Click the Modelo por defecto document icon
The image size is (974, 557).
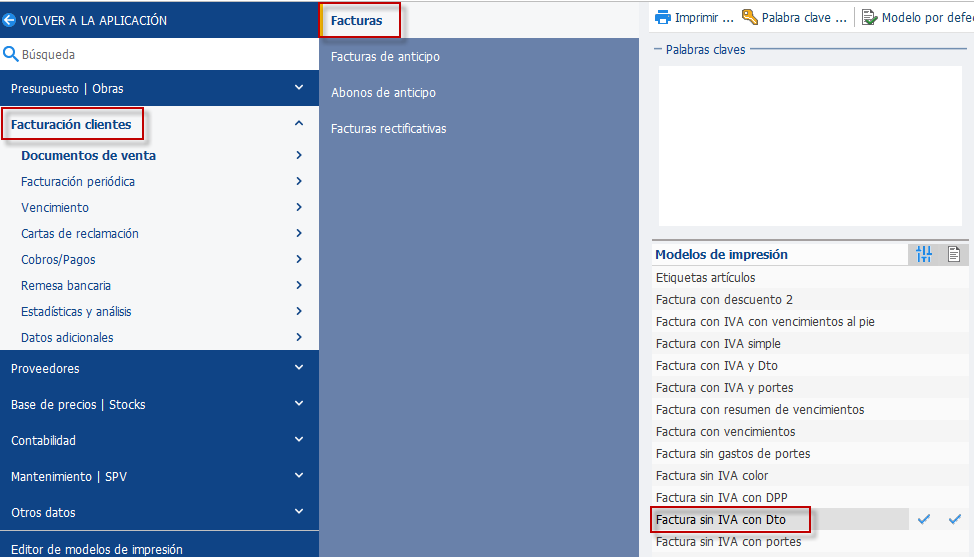869,17
